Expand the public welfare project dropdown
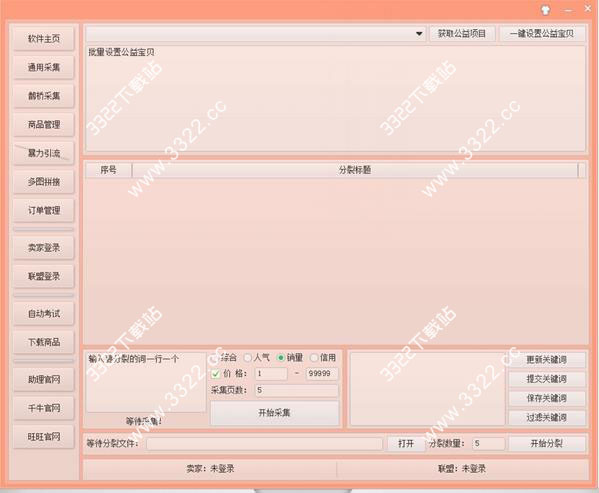 [419, 34]
